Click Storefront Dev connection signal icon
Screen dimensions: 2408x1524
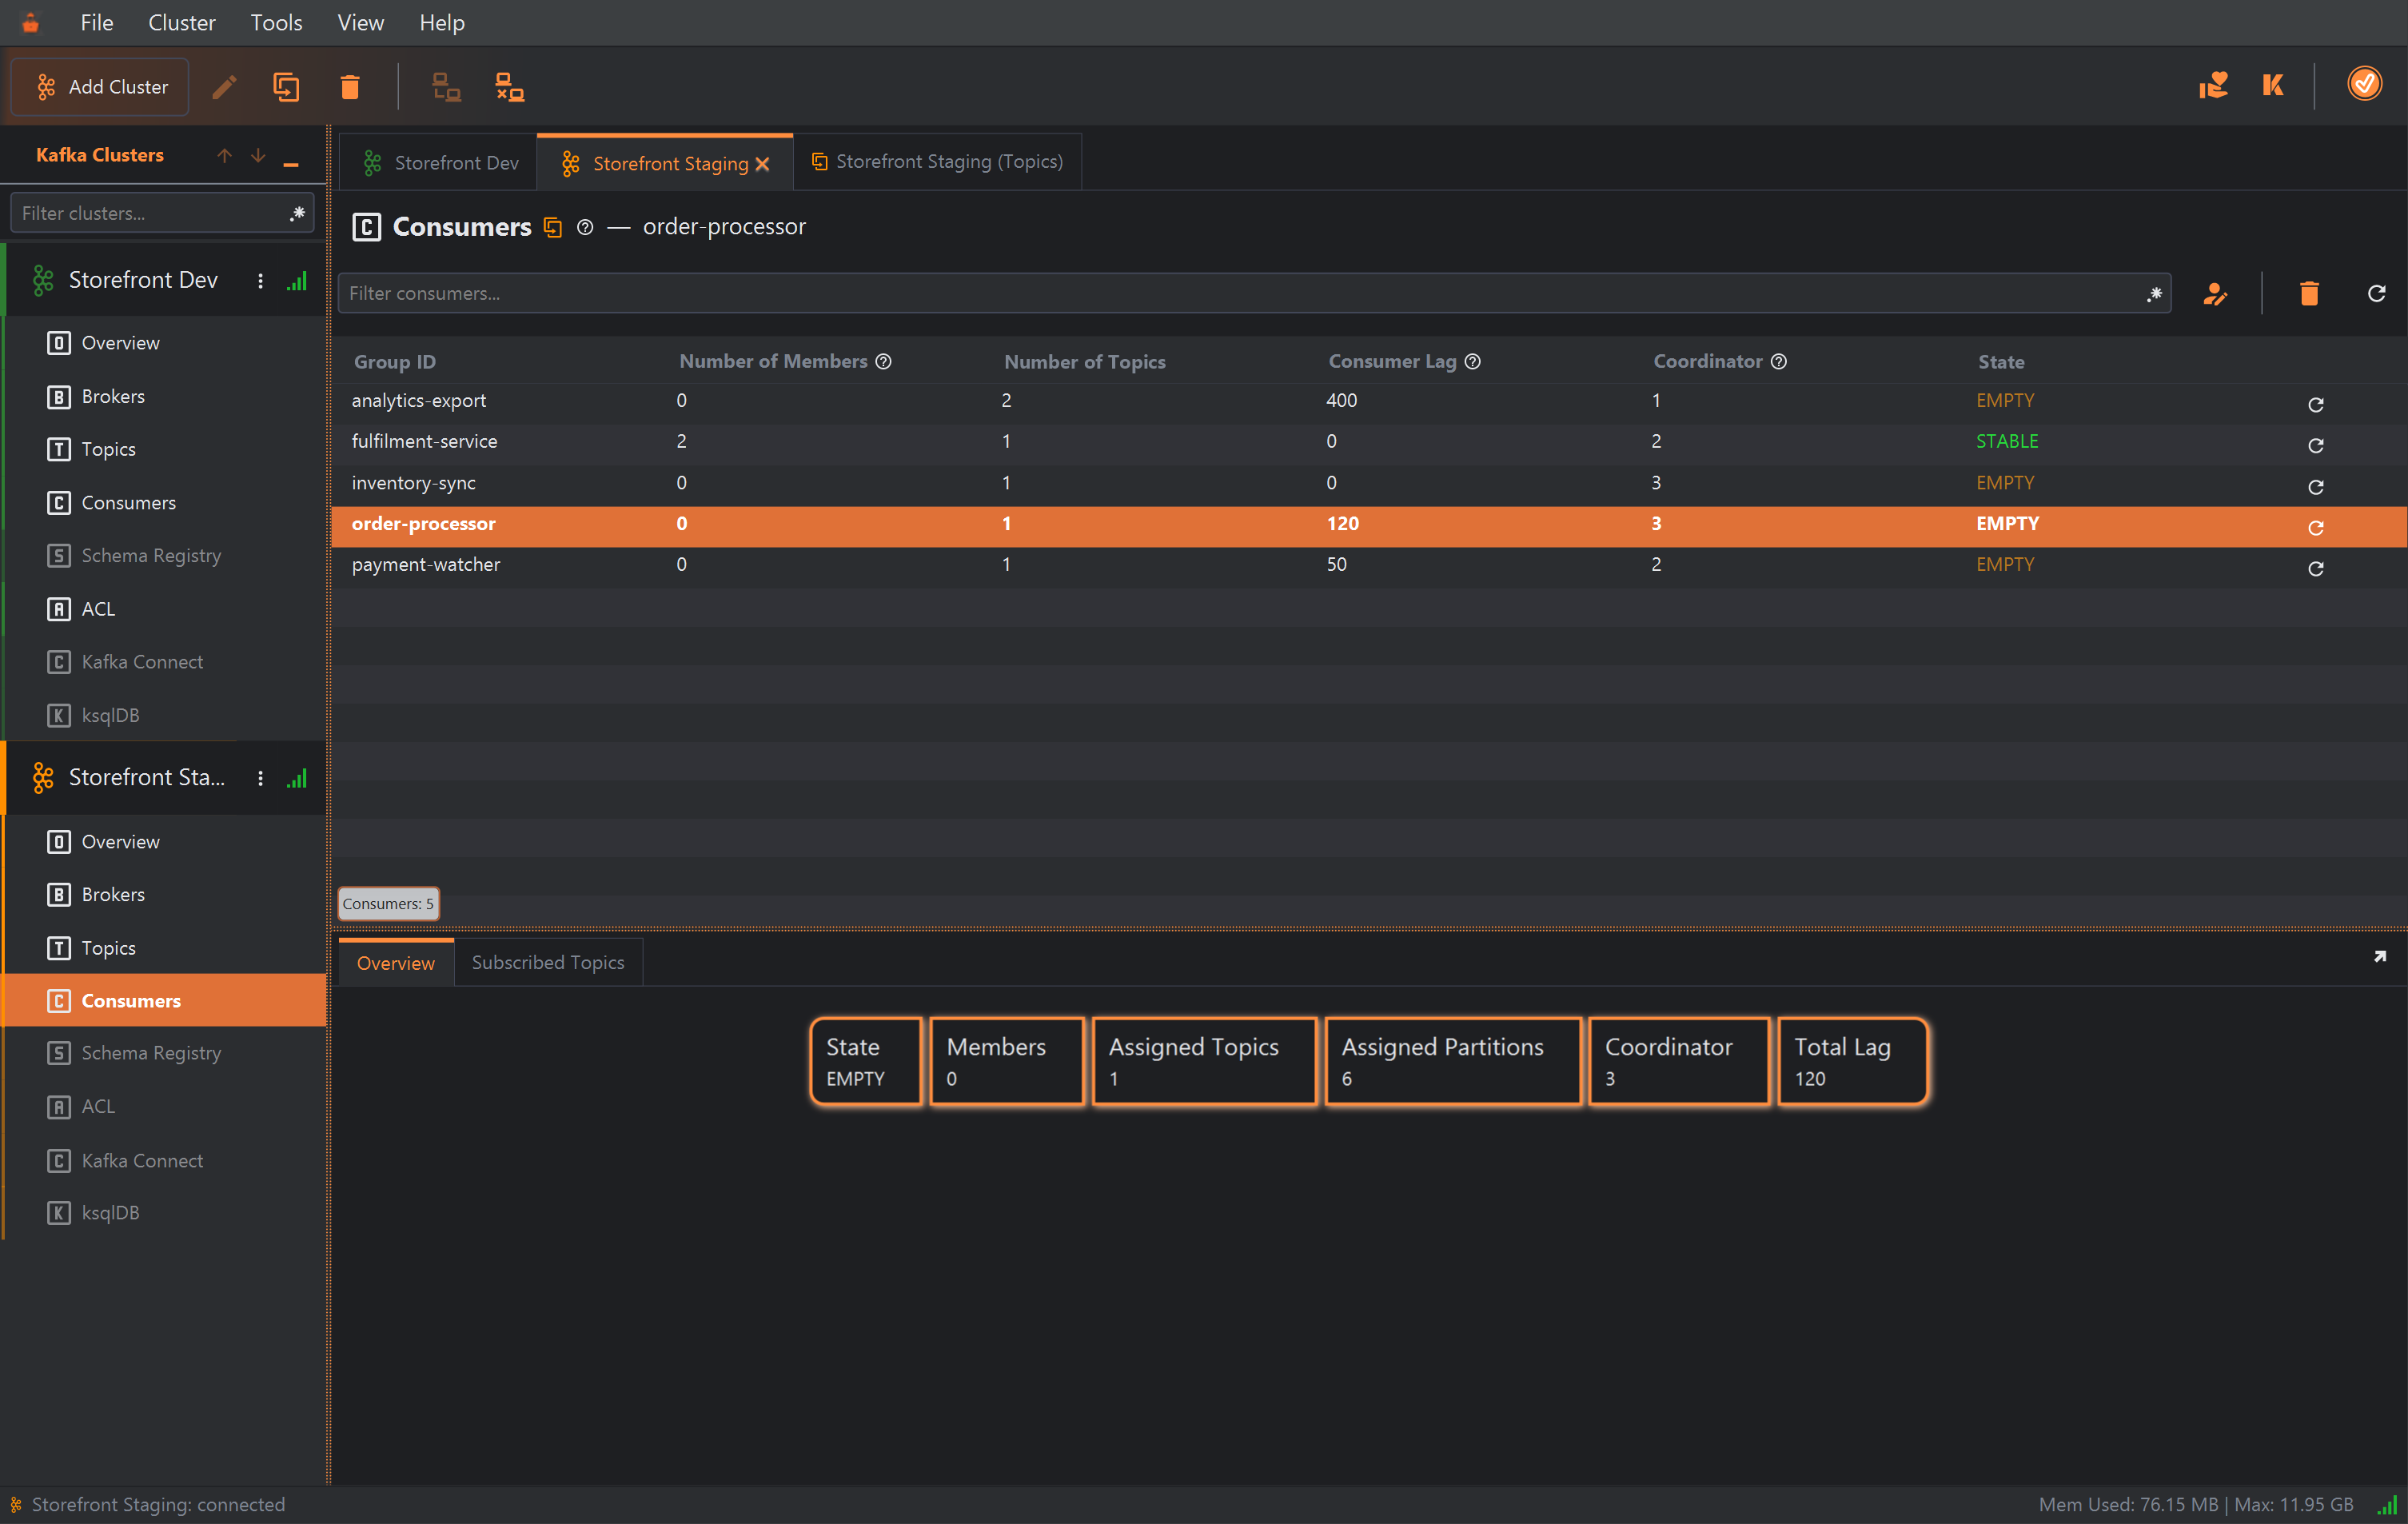(x=297, y=281)
